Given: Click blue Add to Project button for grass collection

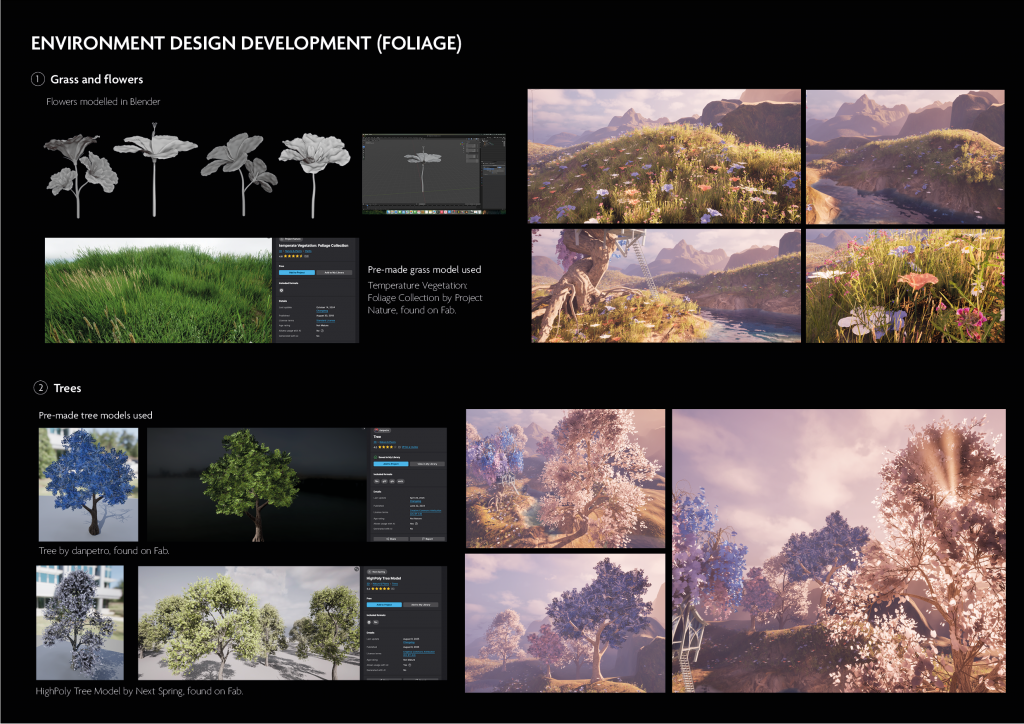Looking at the screenshot, I should (296, 271).
